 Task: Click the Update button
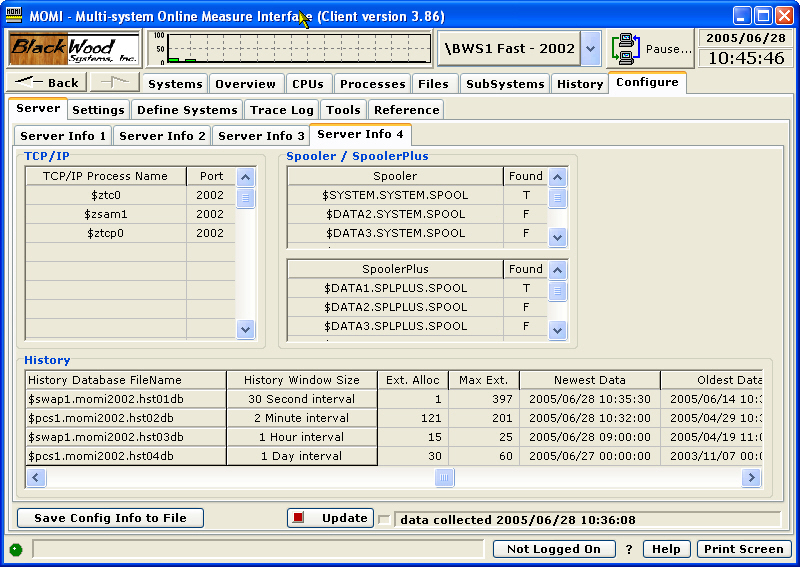point(330,518)
